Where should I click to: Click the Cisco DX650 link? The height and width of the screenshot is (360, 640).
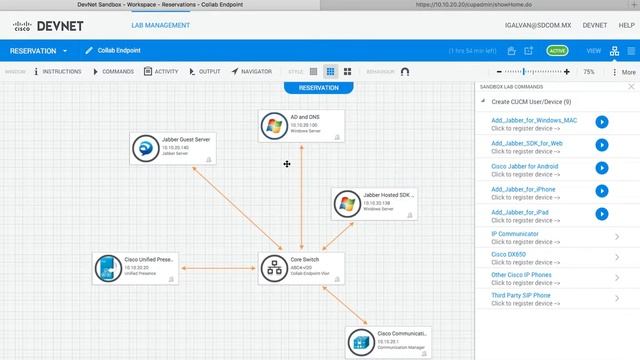pos(508,254)
